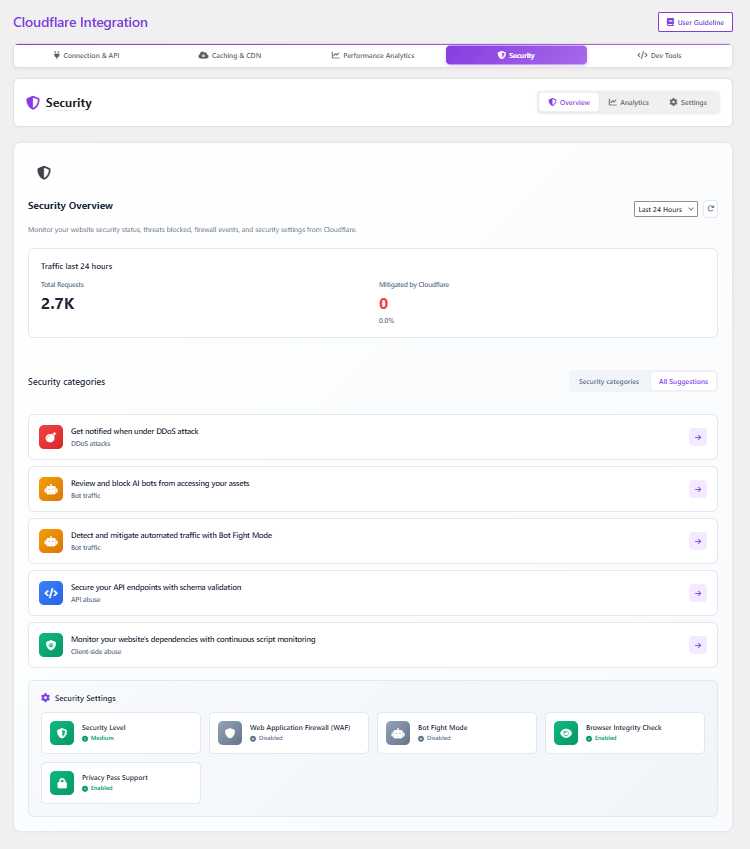Click the Medium status under Security Level
This screenshot has height=849, width=750.
coord(98,739)
